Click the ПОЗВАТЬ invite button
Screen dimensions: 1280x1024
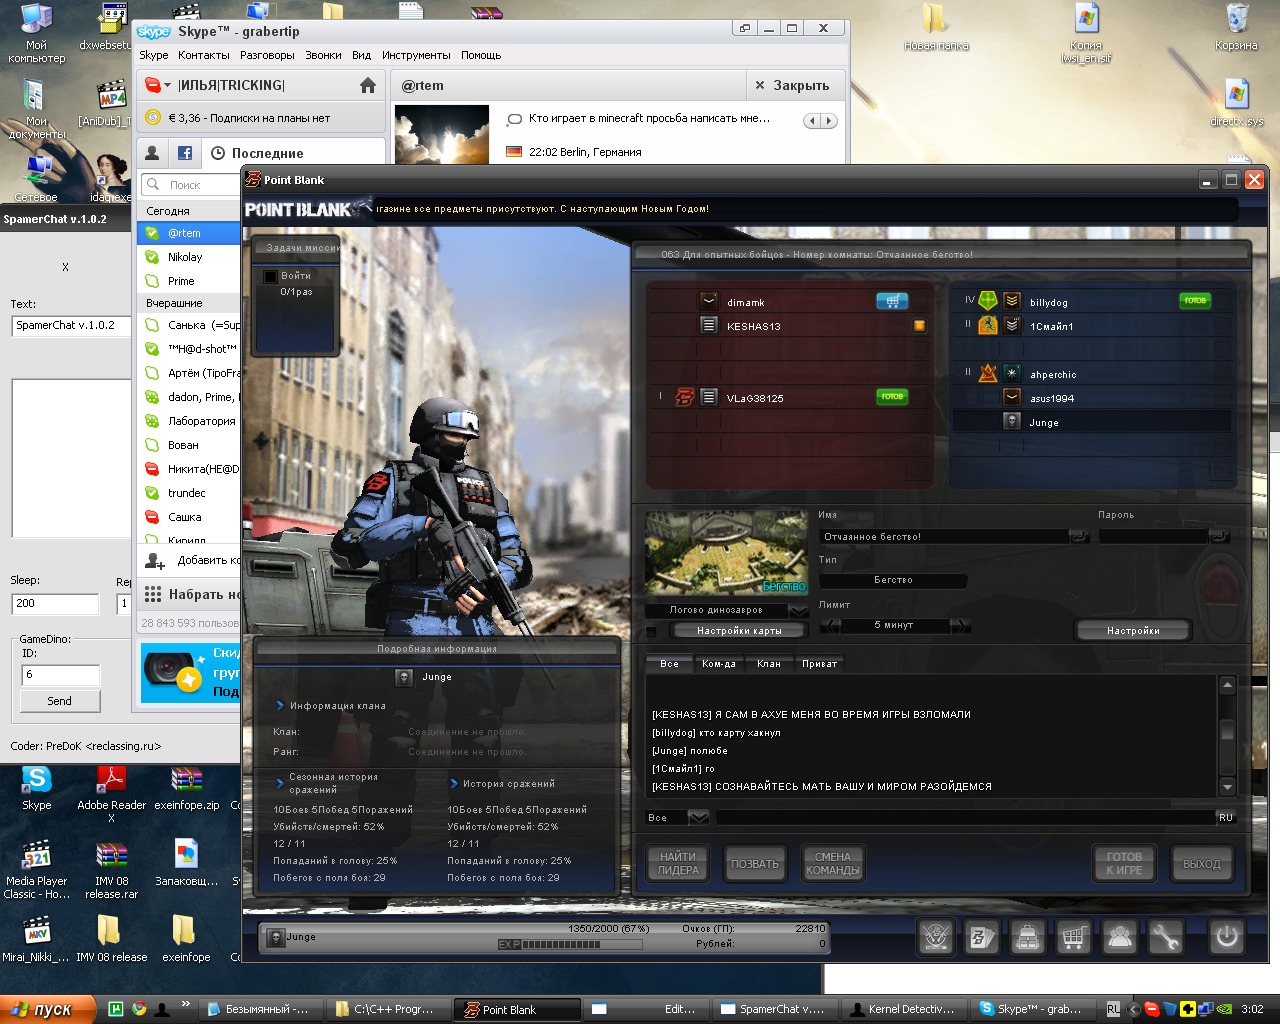pyautogui.click(x=755, y=863)
